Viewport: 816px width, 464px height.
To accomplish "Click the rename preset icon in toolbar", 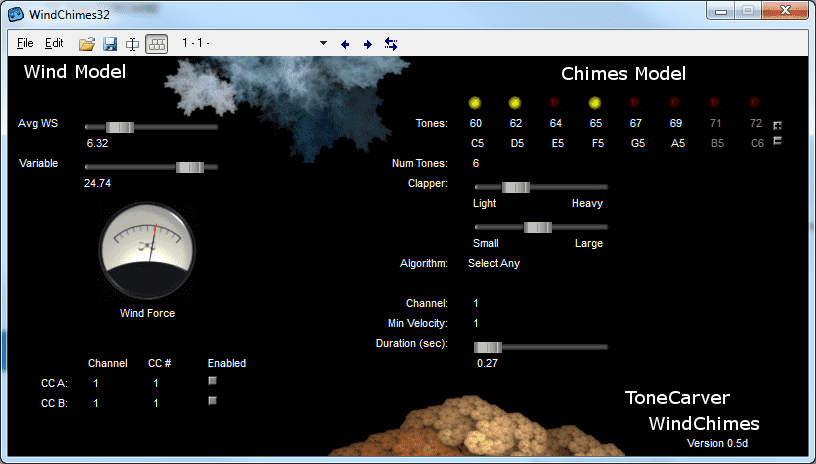I will tap(133, 44).
